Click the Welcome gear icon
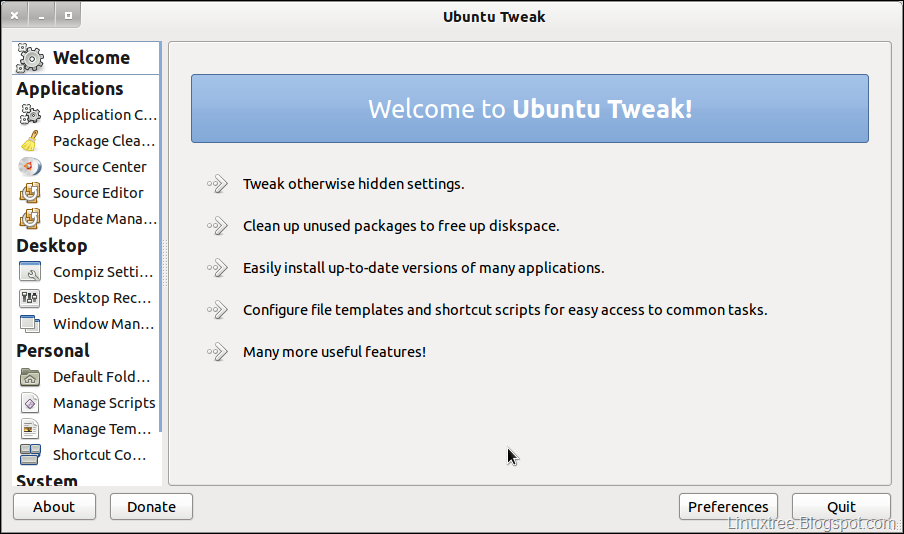 [30, 58]
